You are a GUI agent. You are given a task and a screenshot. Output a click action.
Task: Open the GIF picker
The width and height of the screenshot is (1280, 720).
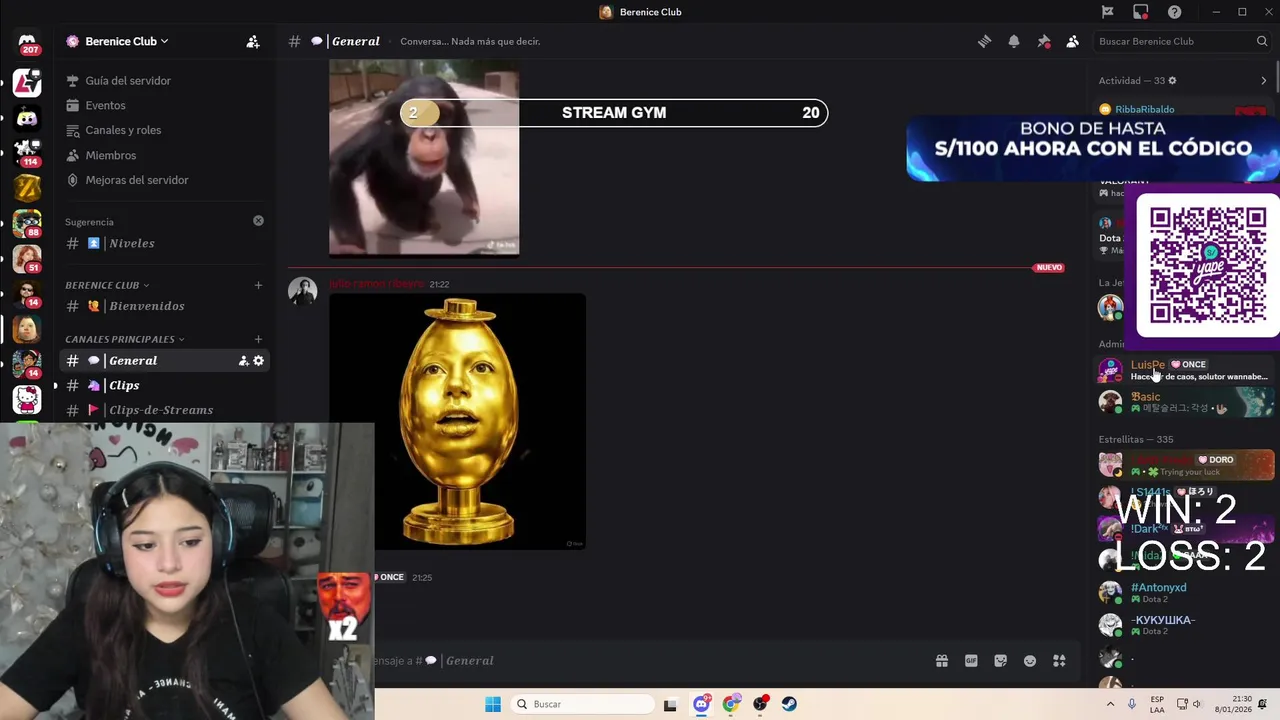click(x=971, y=661)
